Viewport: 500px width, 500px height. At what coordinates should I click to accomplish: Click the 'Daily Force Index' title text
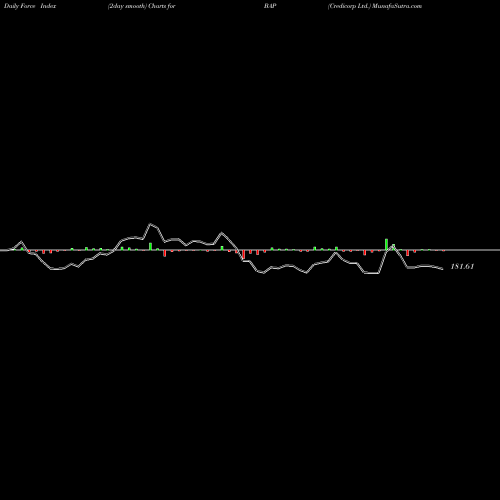click(30, 6)
